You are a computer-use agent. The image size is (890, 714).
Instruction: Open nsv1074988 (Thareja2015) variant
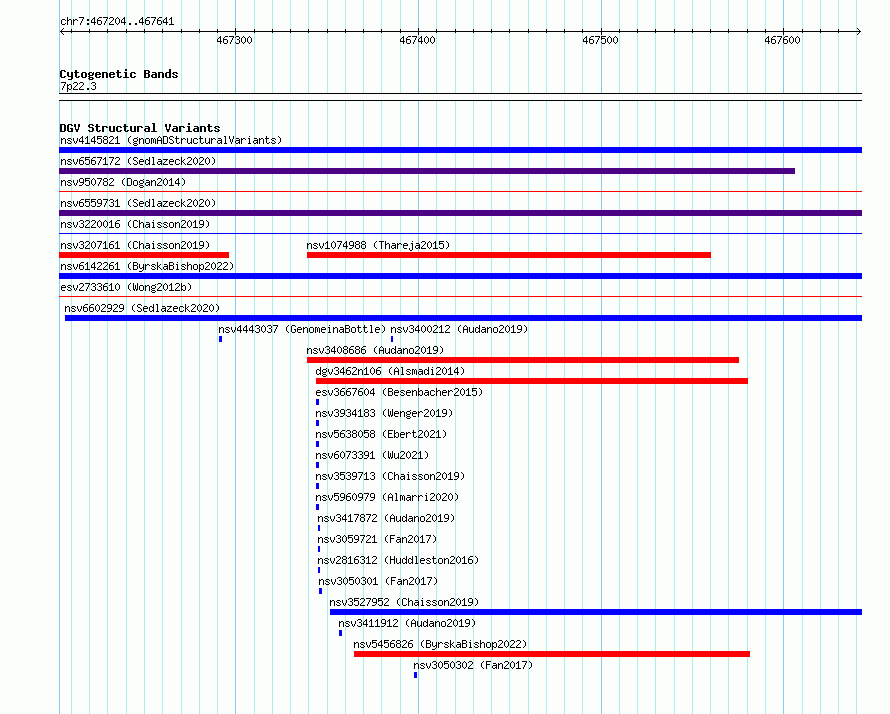pyautogui.click(x=378, y=245)
